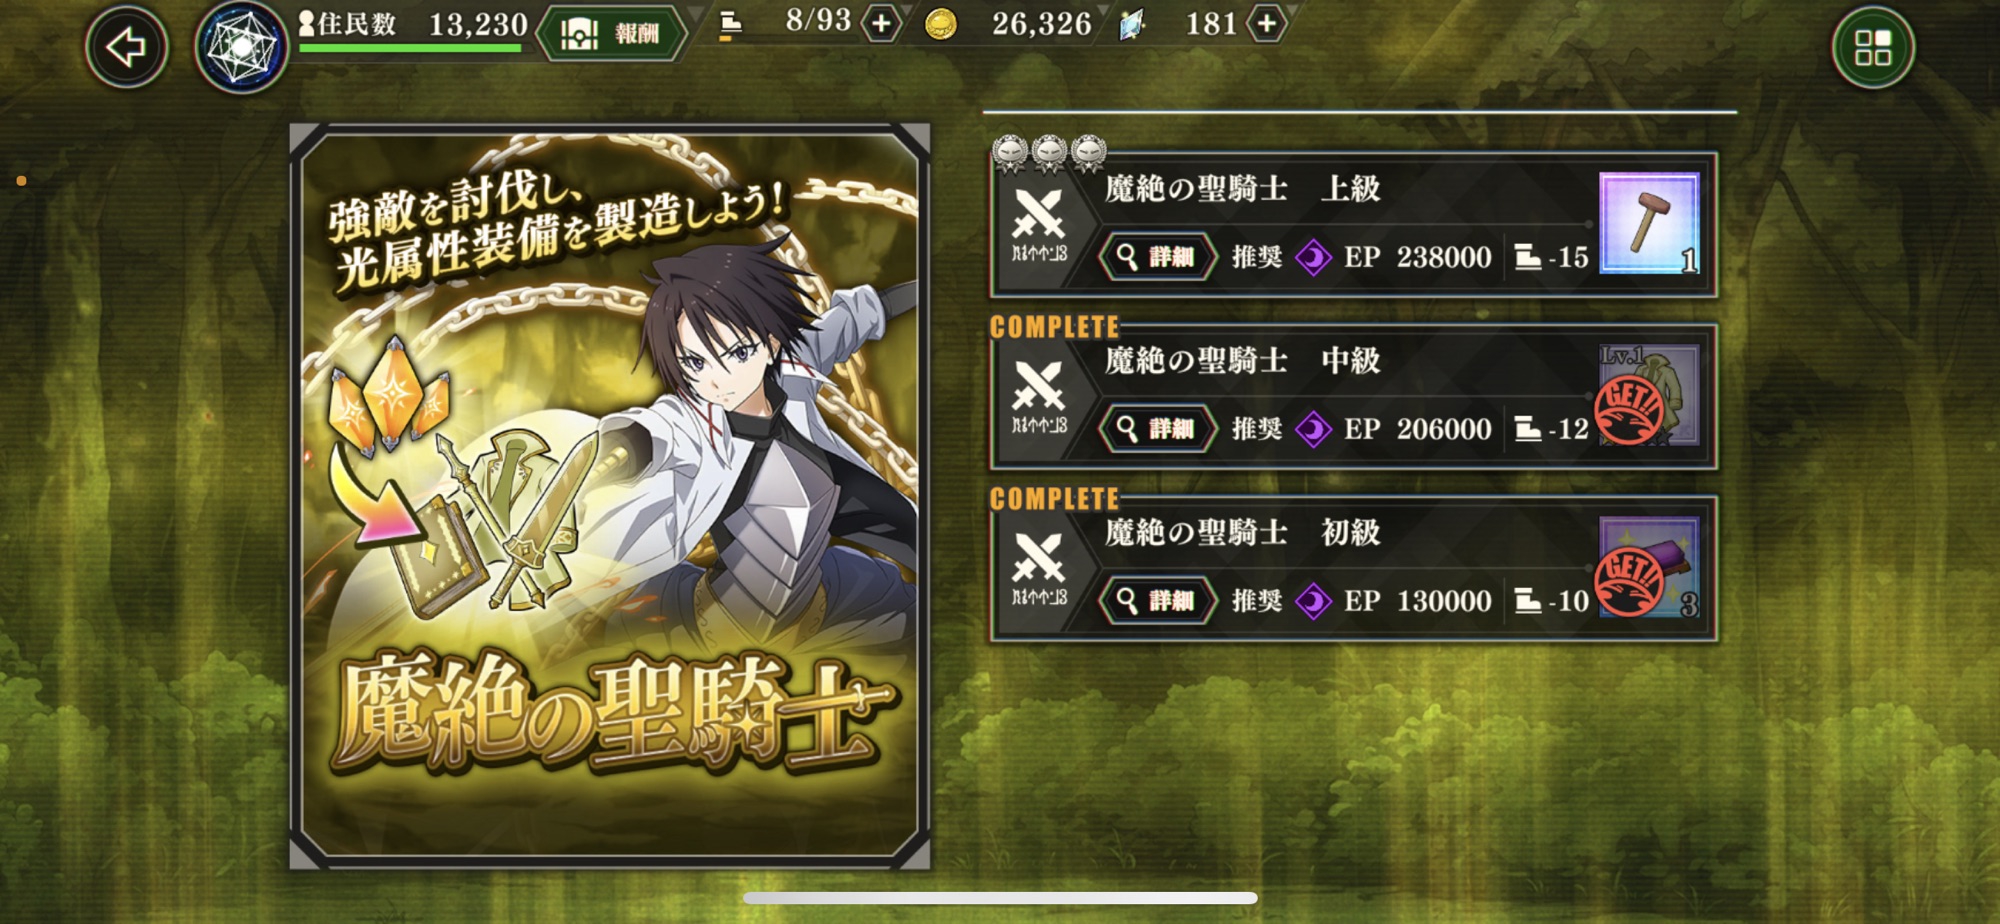This screenshot has height=924, width=2000.
Task: Add stamina with the plus next to 8/93
Action: [880, 24]
